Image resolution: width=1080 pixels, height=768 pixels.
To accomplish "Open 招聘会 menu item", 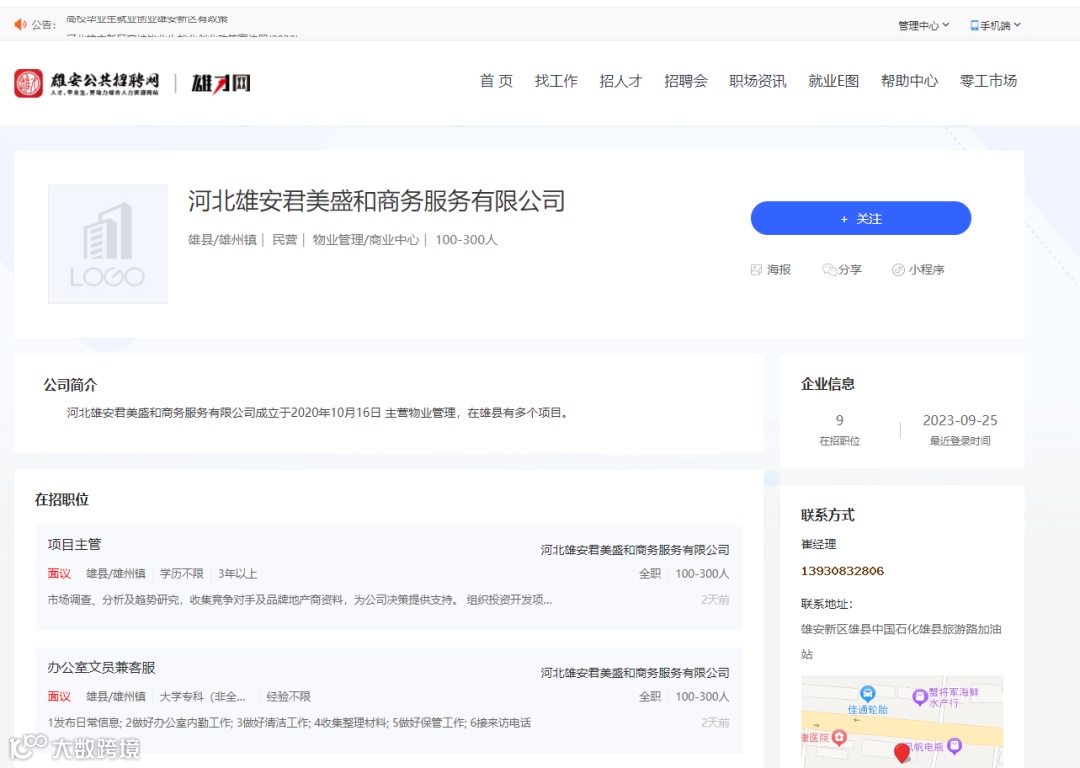I will (685, 81).
